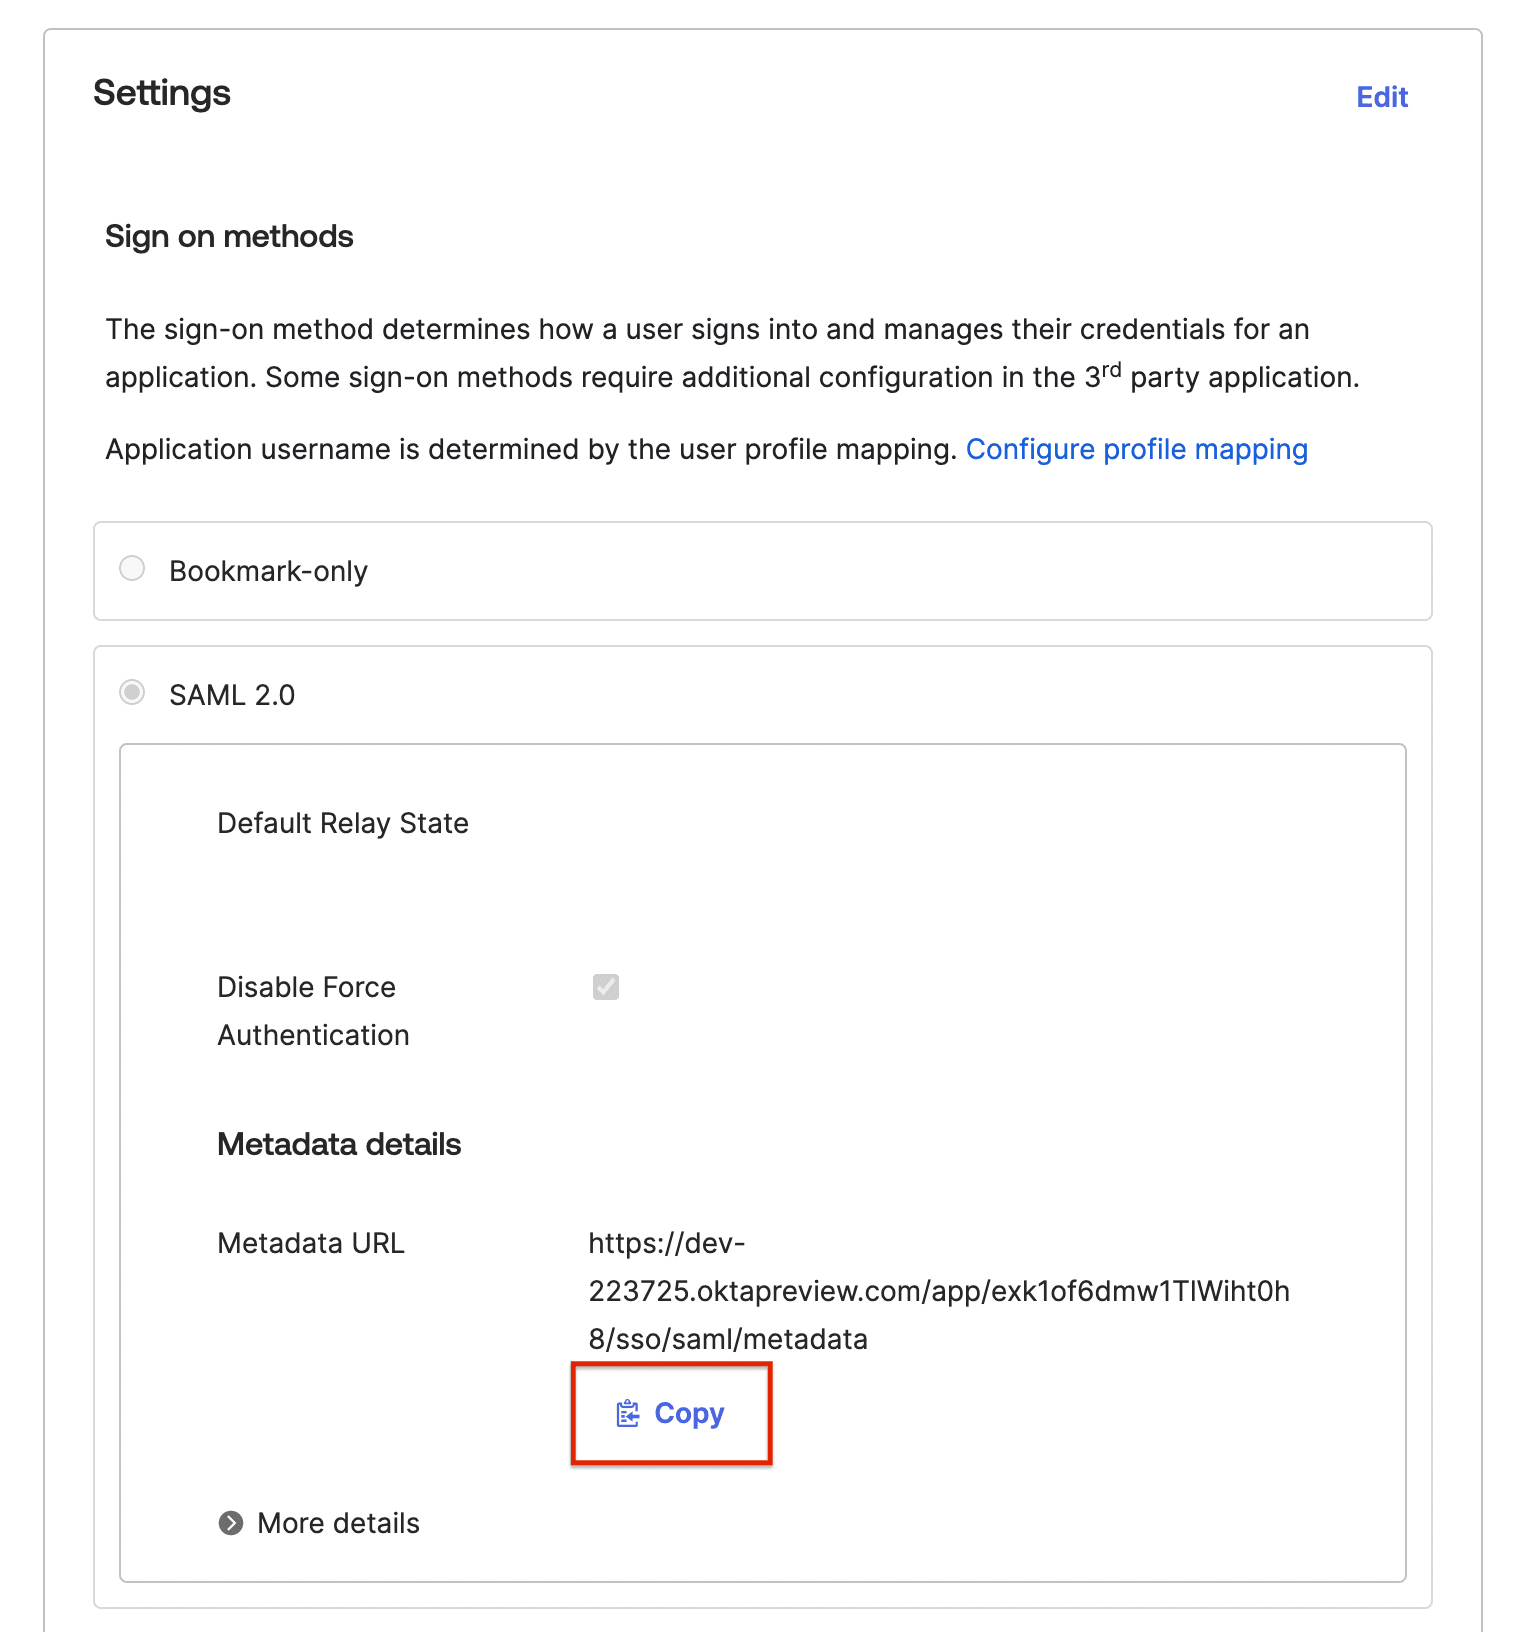Click the Metadata URL address text
1520x1632 pixels.
[938, 1291]
